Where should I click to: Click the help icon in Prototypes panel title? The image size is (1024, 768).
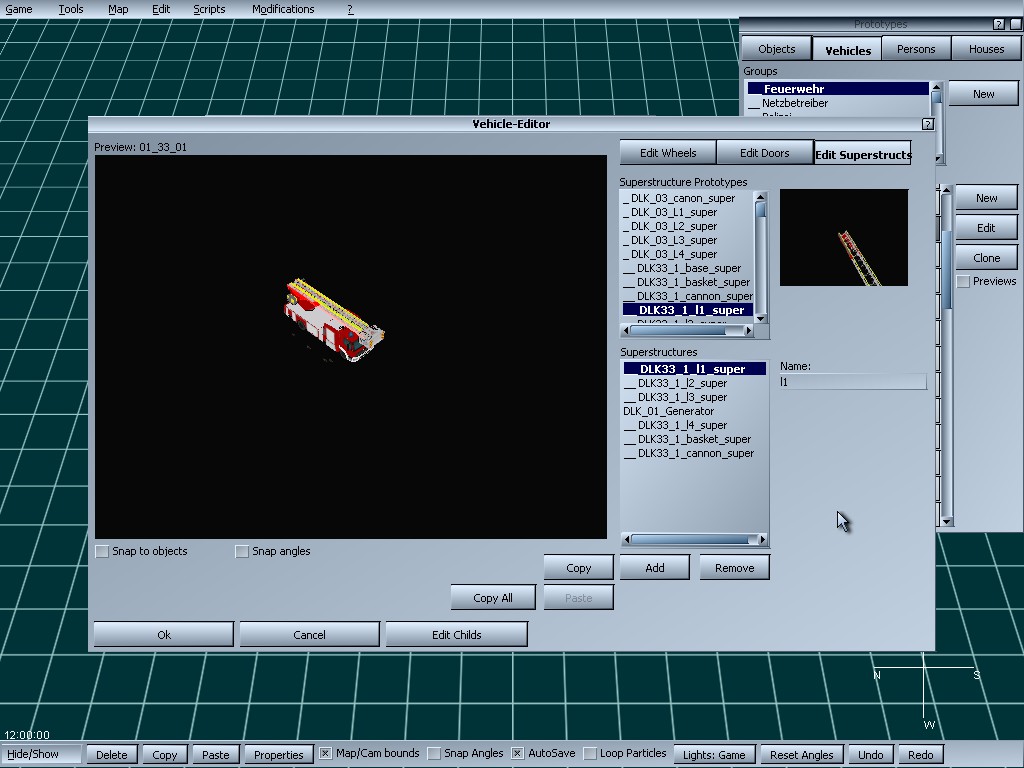point(998,24)
